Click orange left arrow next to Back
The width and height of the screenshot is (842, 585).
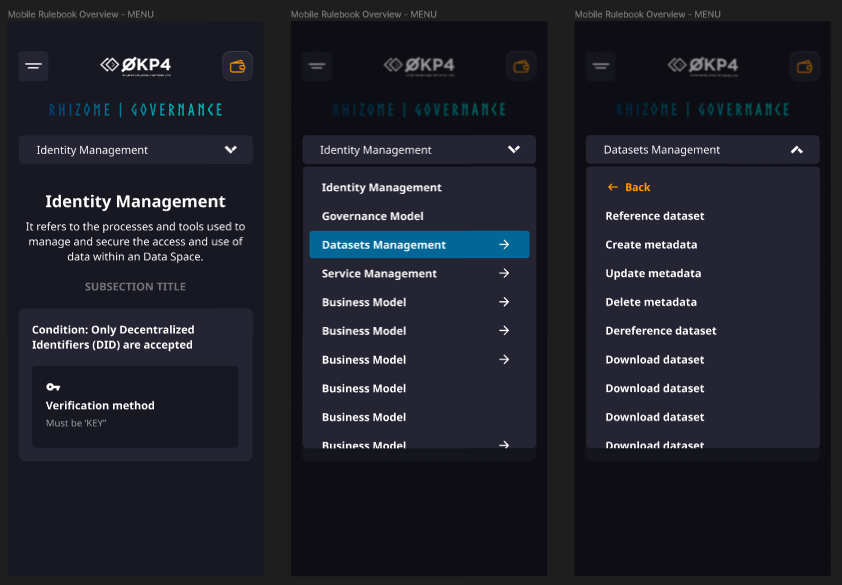pos(613,187)
